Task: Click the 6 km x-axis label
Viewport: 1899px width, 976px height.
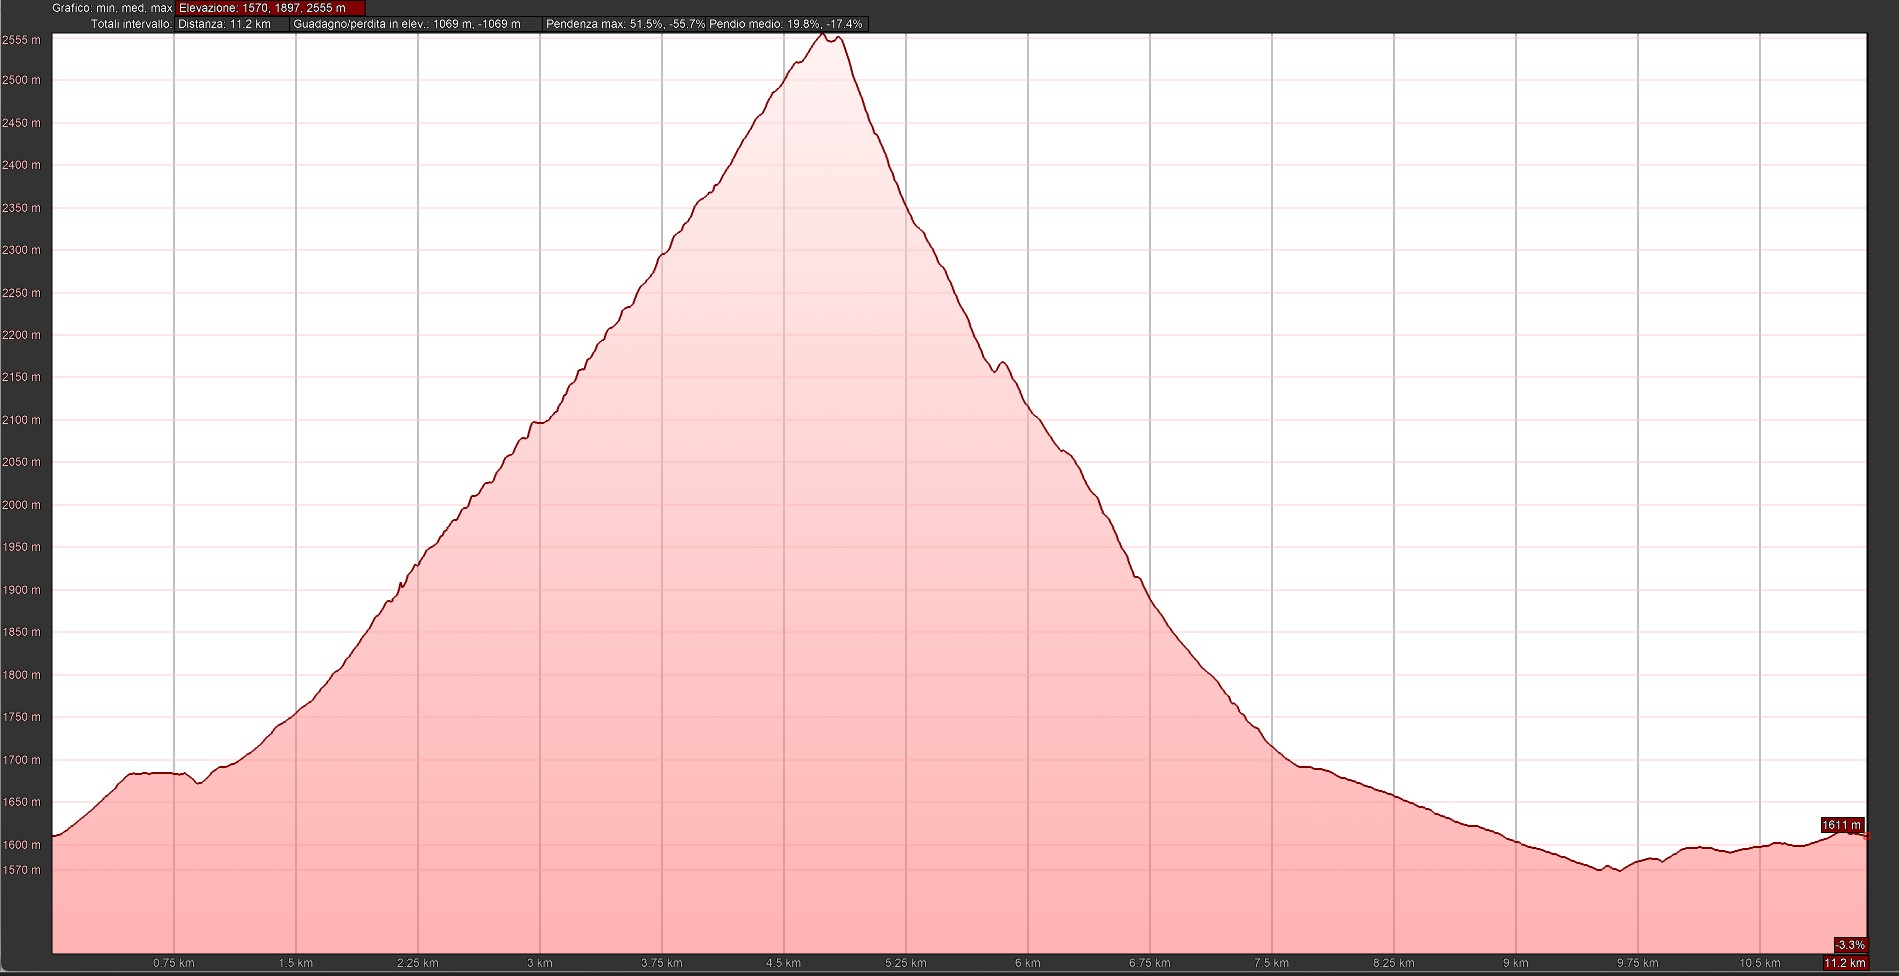Action: (x=1028, y=964)
